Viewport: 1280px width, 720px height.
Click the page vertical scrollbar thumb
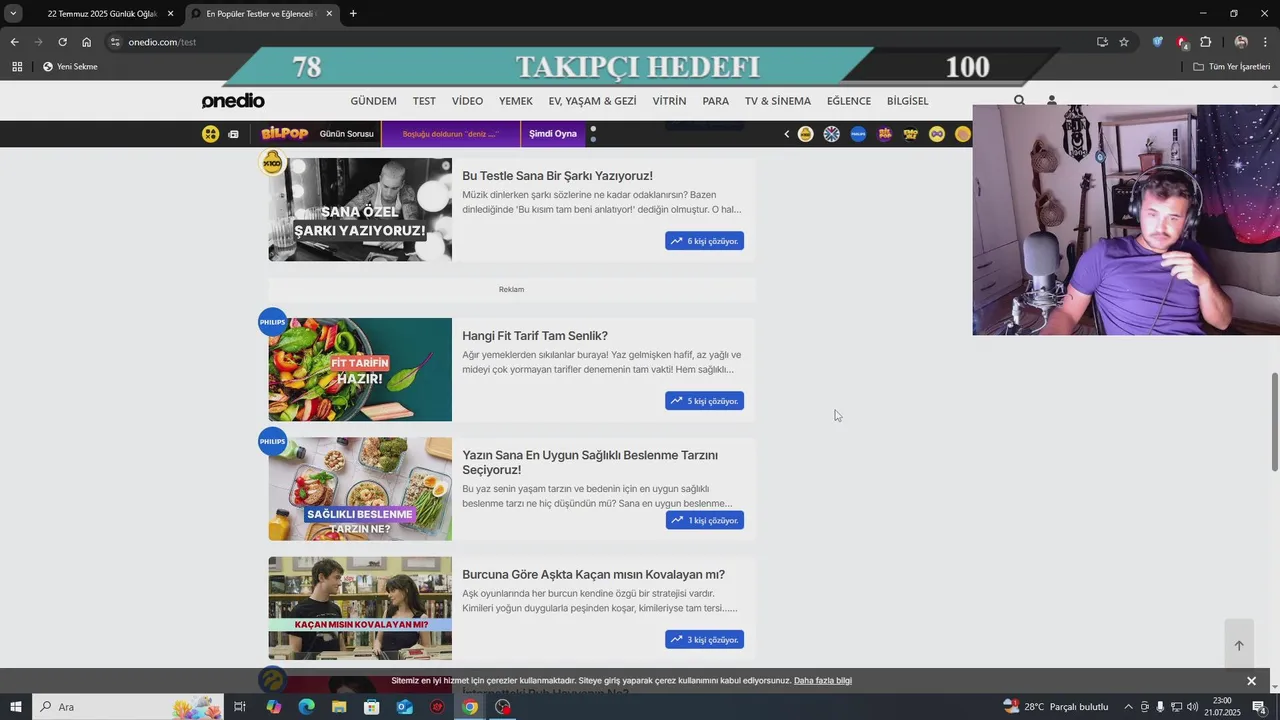1274,421
